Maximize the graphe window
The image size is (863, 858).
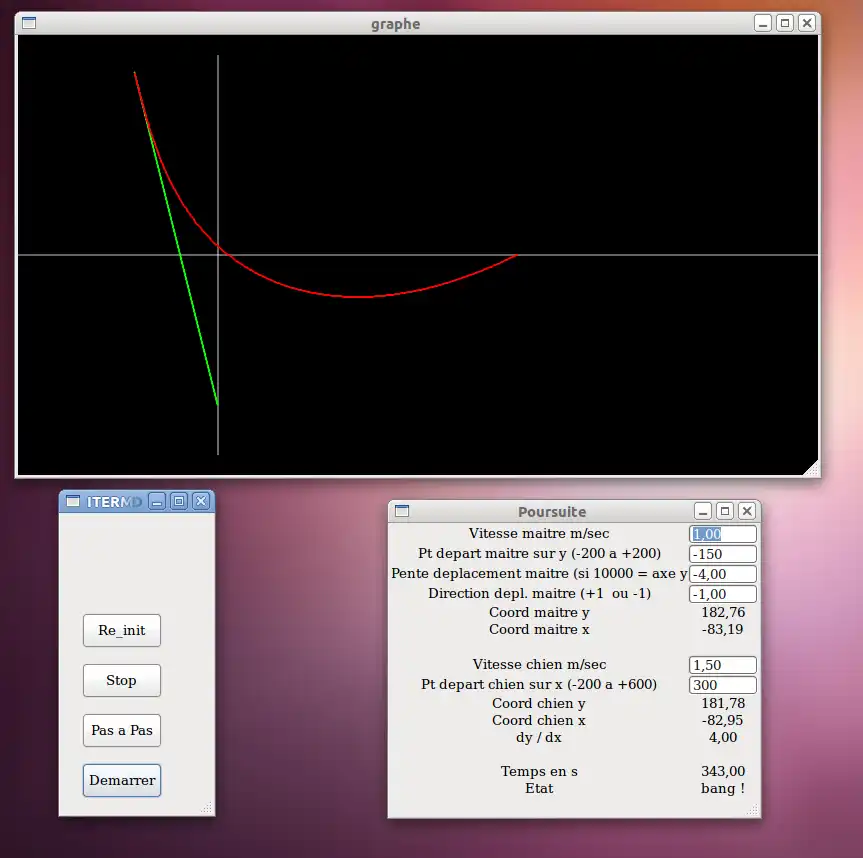785,23
